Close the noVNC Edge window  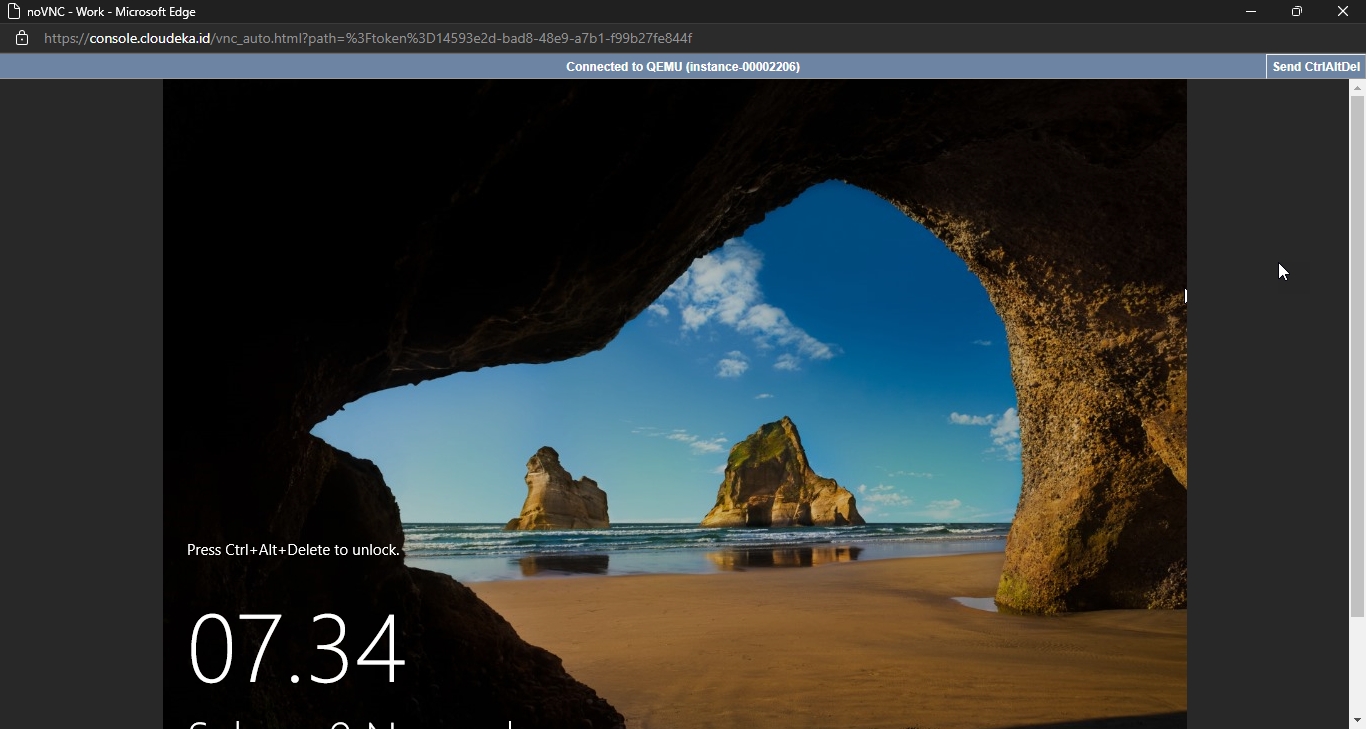coord(1342,12)
